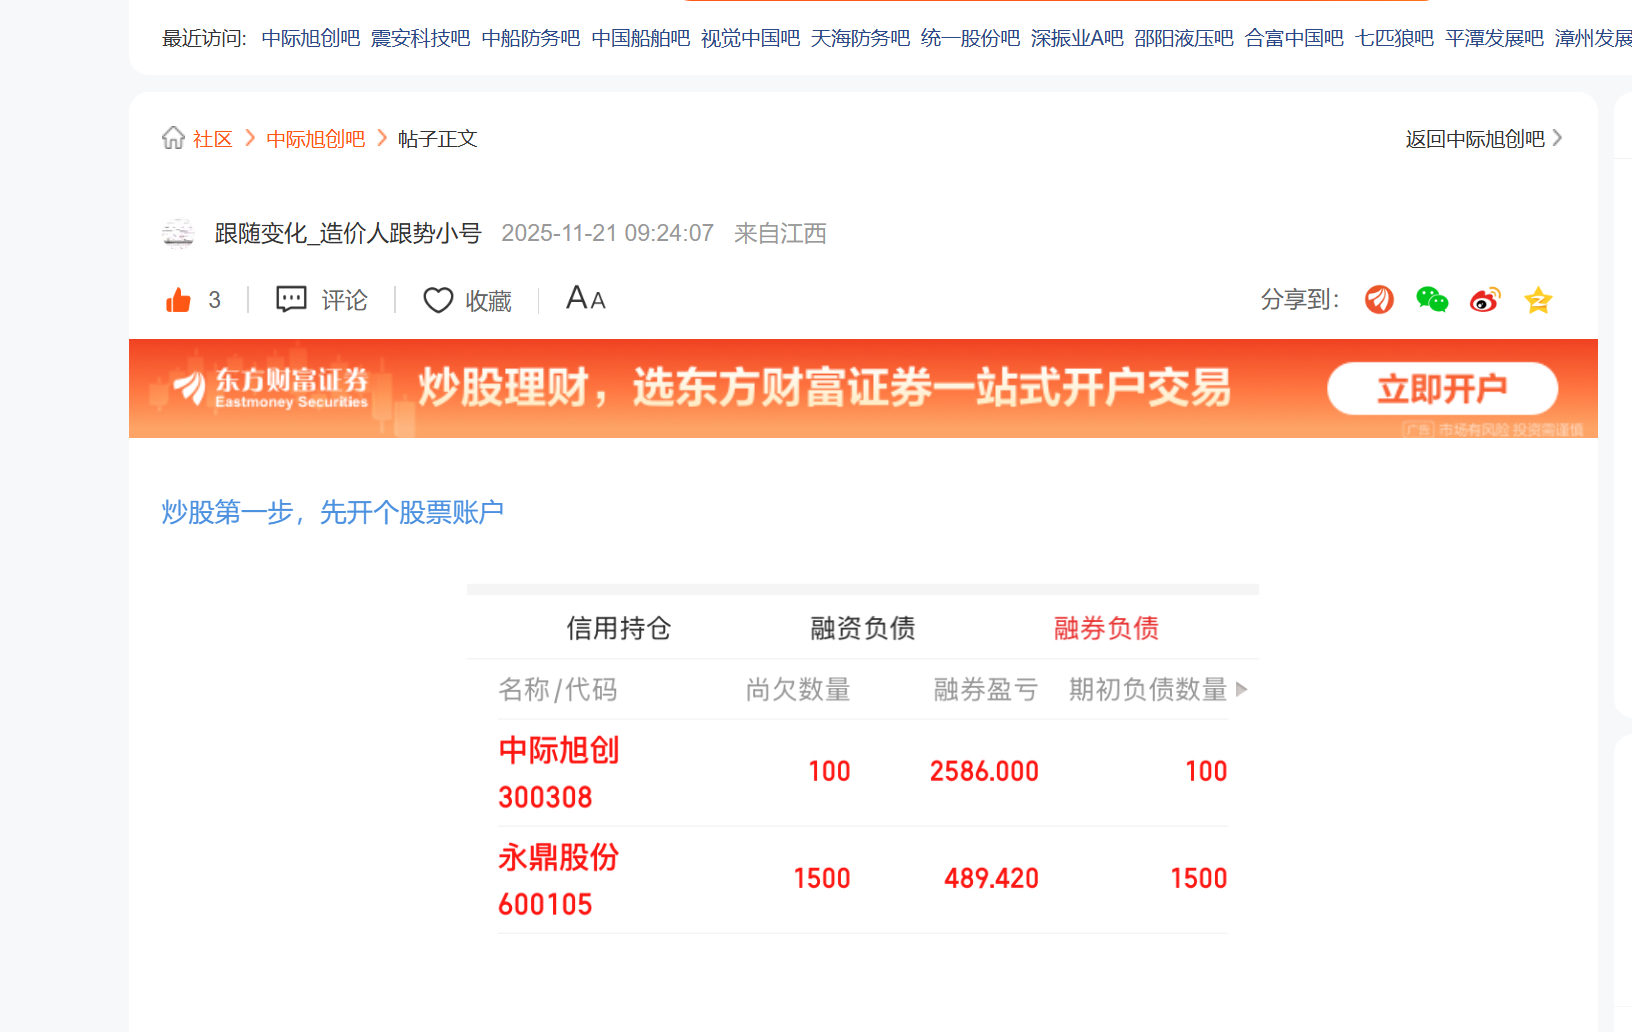Viewport: 1632px width, 1032px height.
Task: Share to Qzone star icon
Action: tap(1538, 299)
